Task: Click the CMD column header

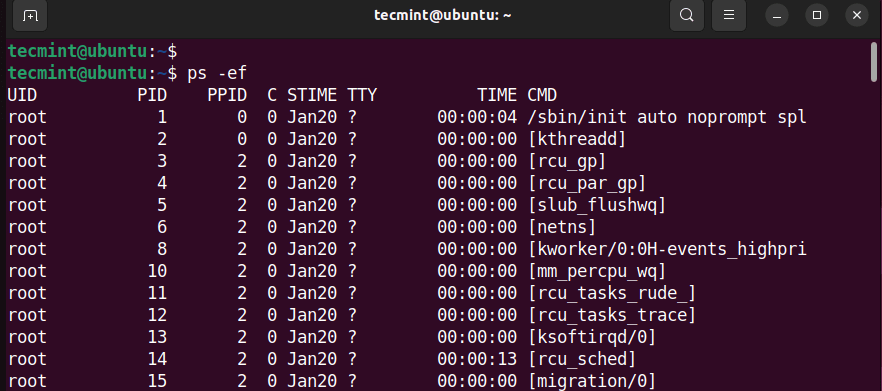Action: (x=542, y=95)
